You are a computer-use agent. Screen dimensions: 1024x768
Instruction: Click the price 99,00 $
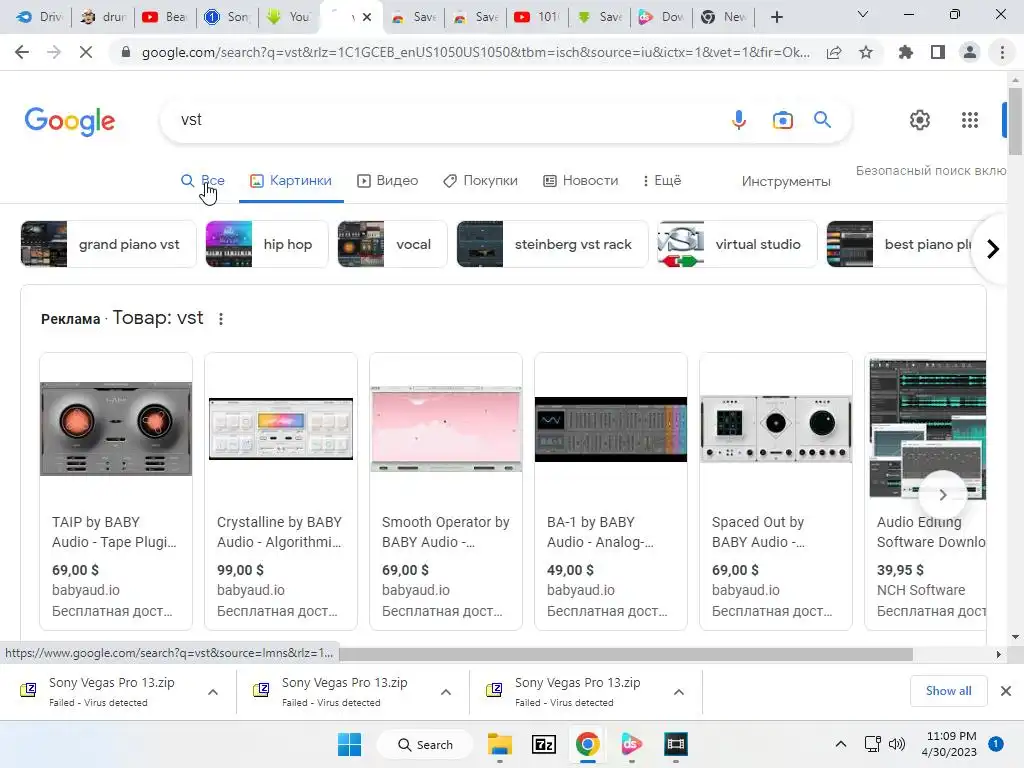click(240, 570)
